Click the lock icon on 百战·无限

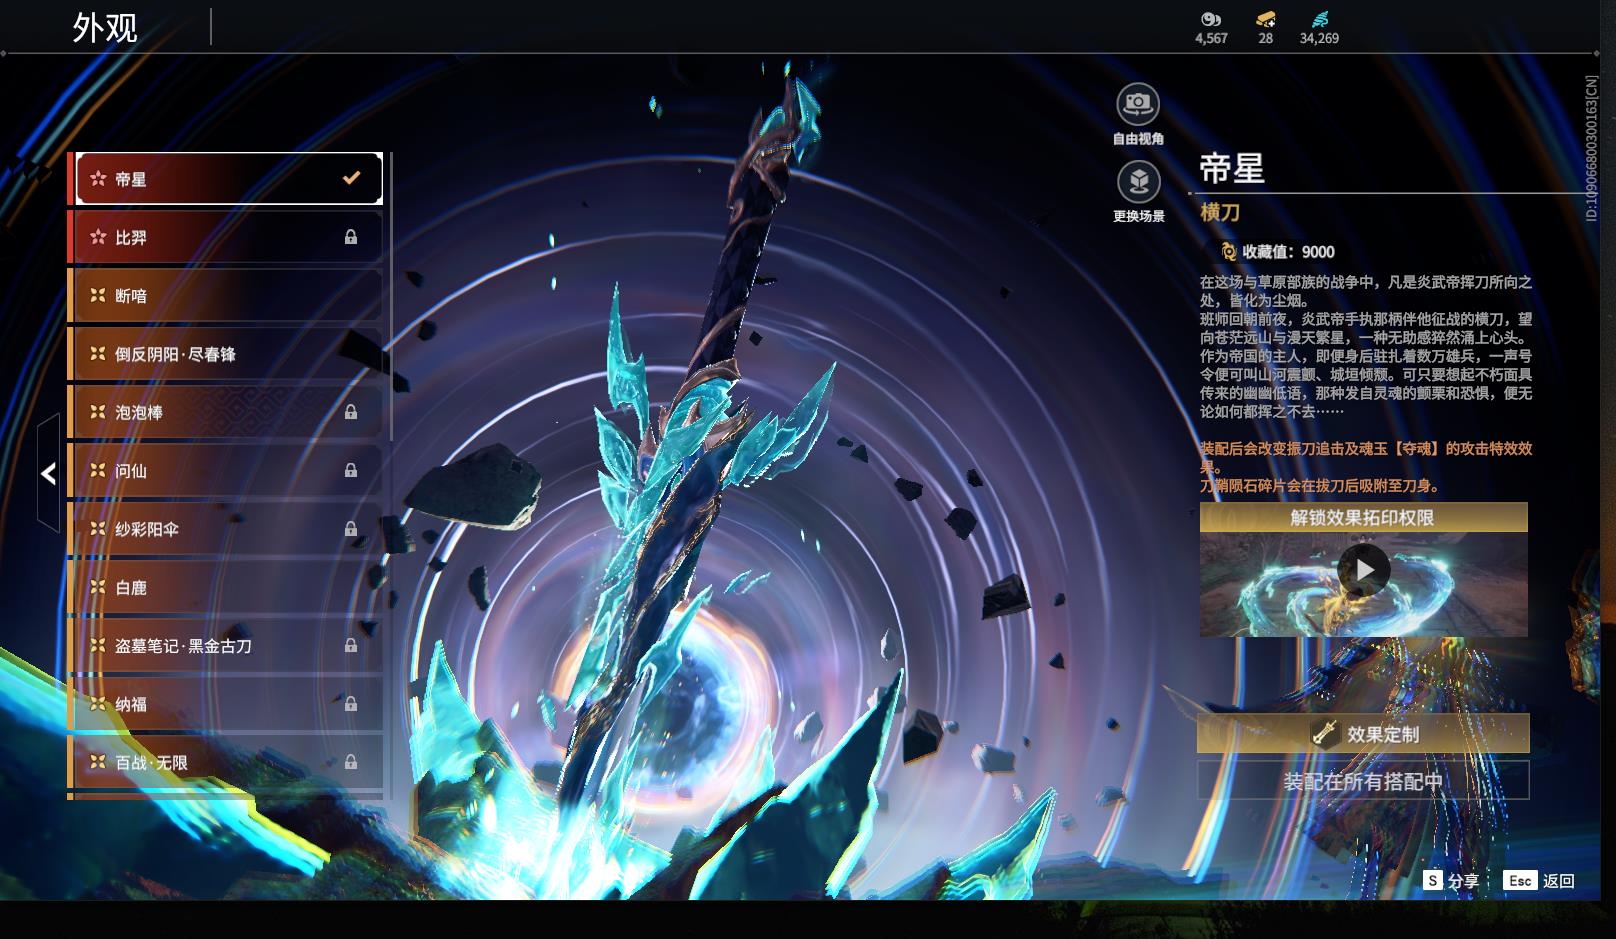click(x=351, y=762)
